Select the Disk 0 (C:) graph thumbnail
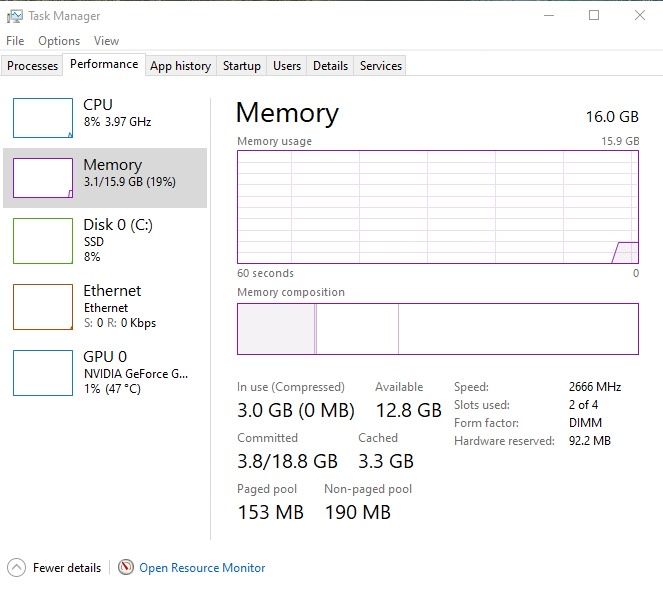The width and height of the screenshot is (663, 592). pyautogui.click(x=43, y=241)
